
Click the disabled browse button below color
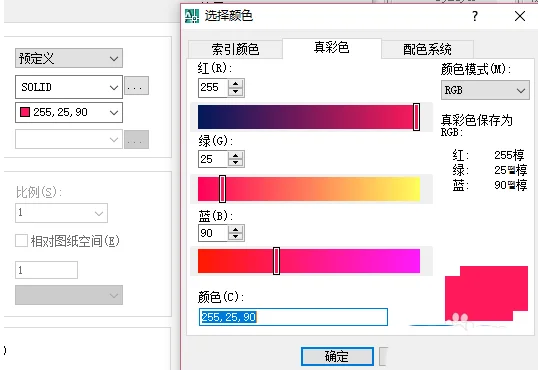point(136,139)
